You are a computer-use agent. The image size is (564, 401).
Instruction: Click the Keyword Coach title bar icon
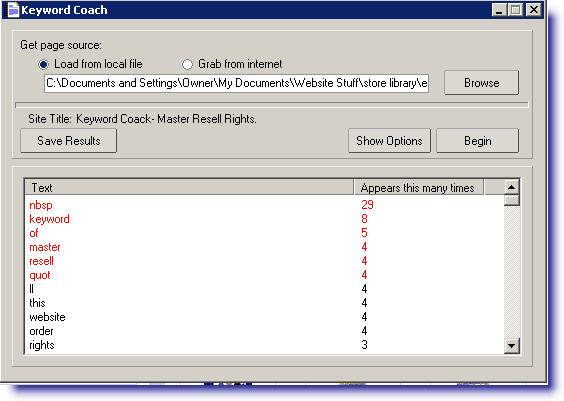(13, 10)
